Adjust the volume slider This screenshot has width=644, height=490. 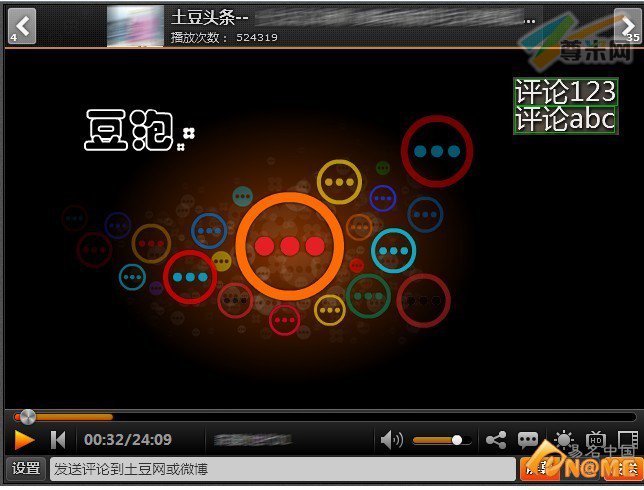442,440
